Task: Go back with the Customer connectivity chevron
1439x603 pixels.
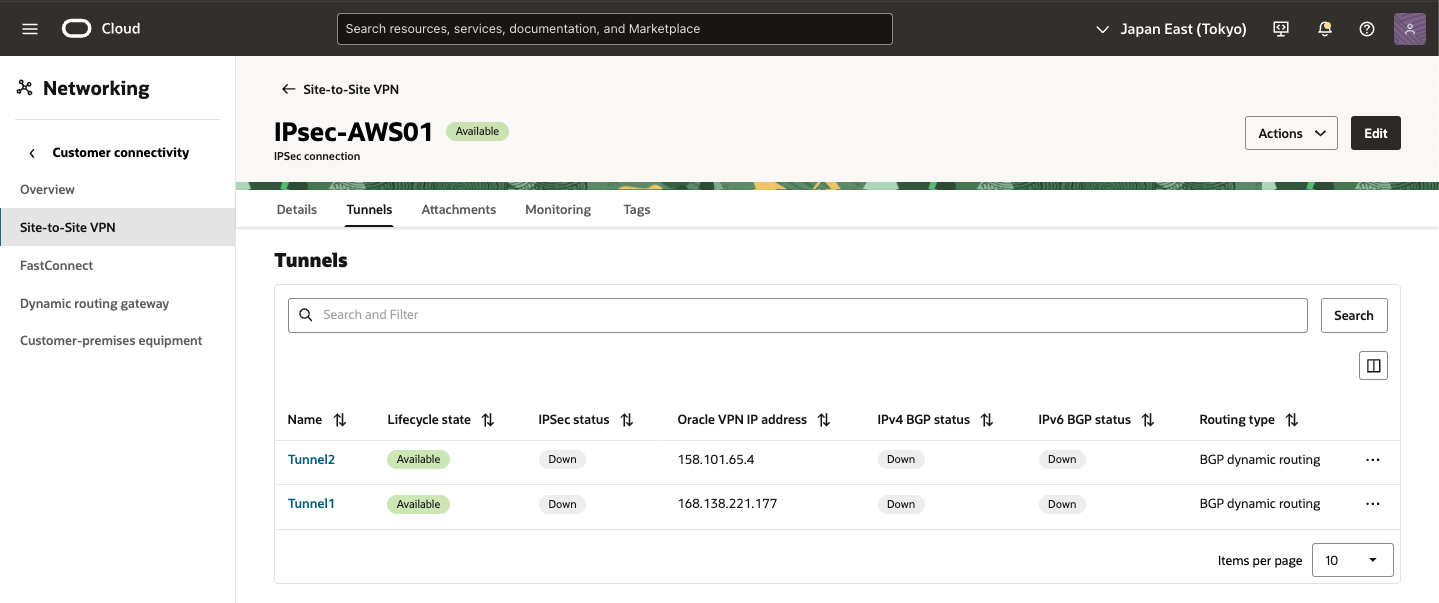Action: 32,153
